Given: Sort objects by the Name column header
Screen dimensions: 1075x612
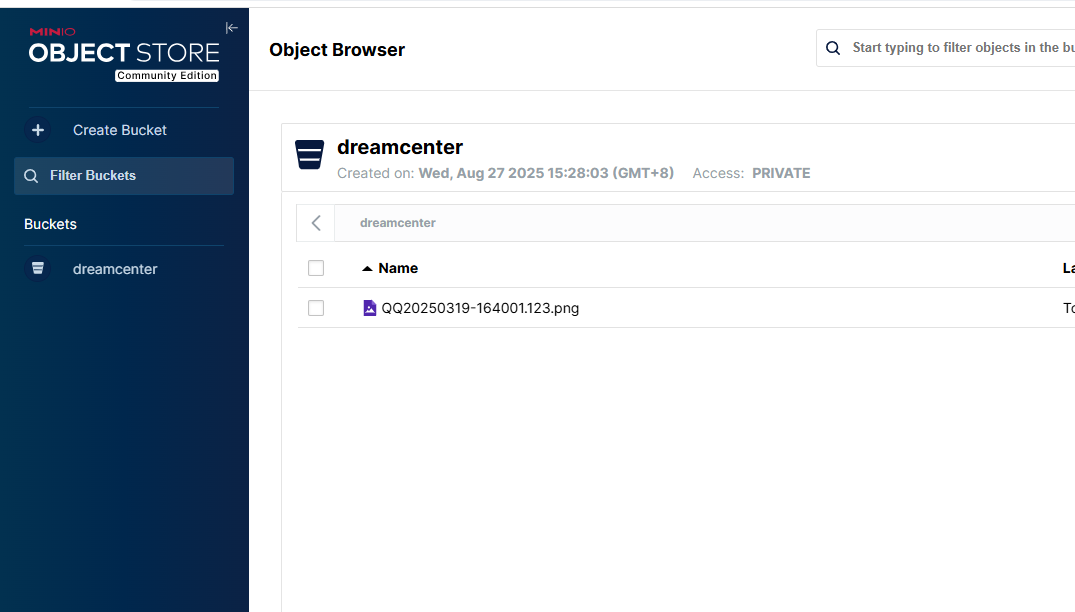Looking at the screenshot, I should (398, 268).
